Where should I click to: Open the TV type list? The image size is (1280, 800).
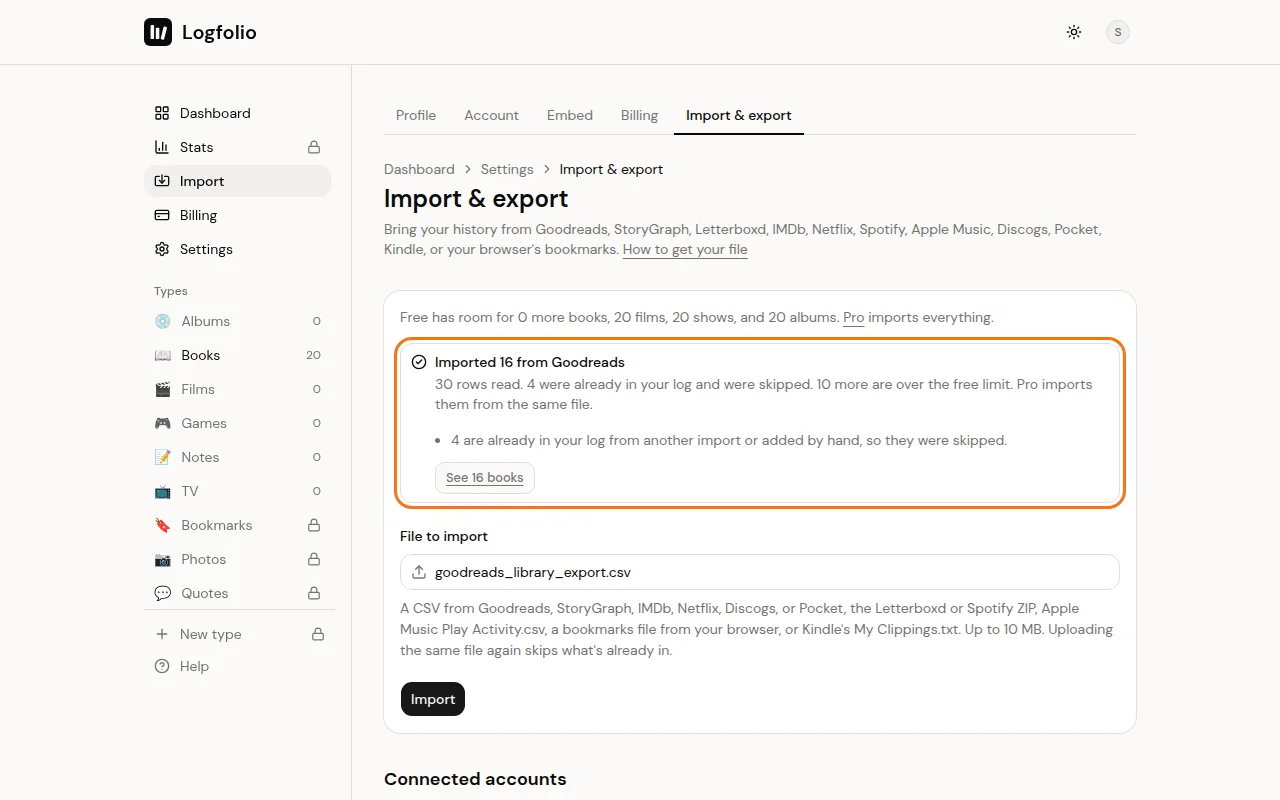pyautogui.click(x=237, y=491)
